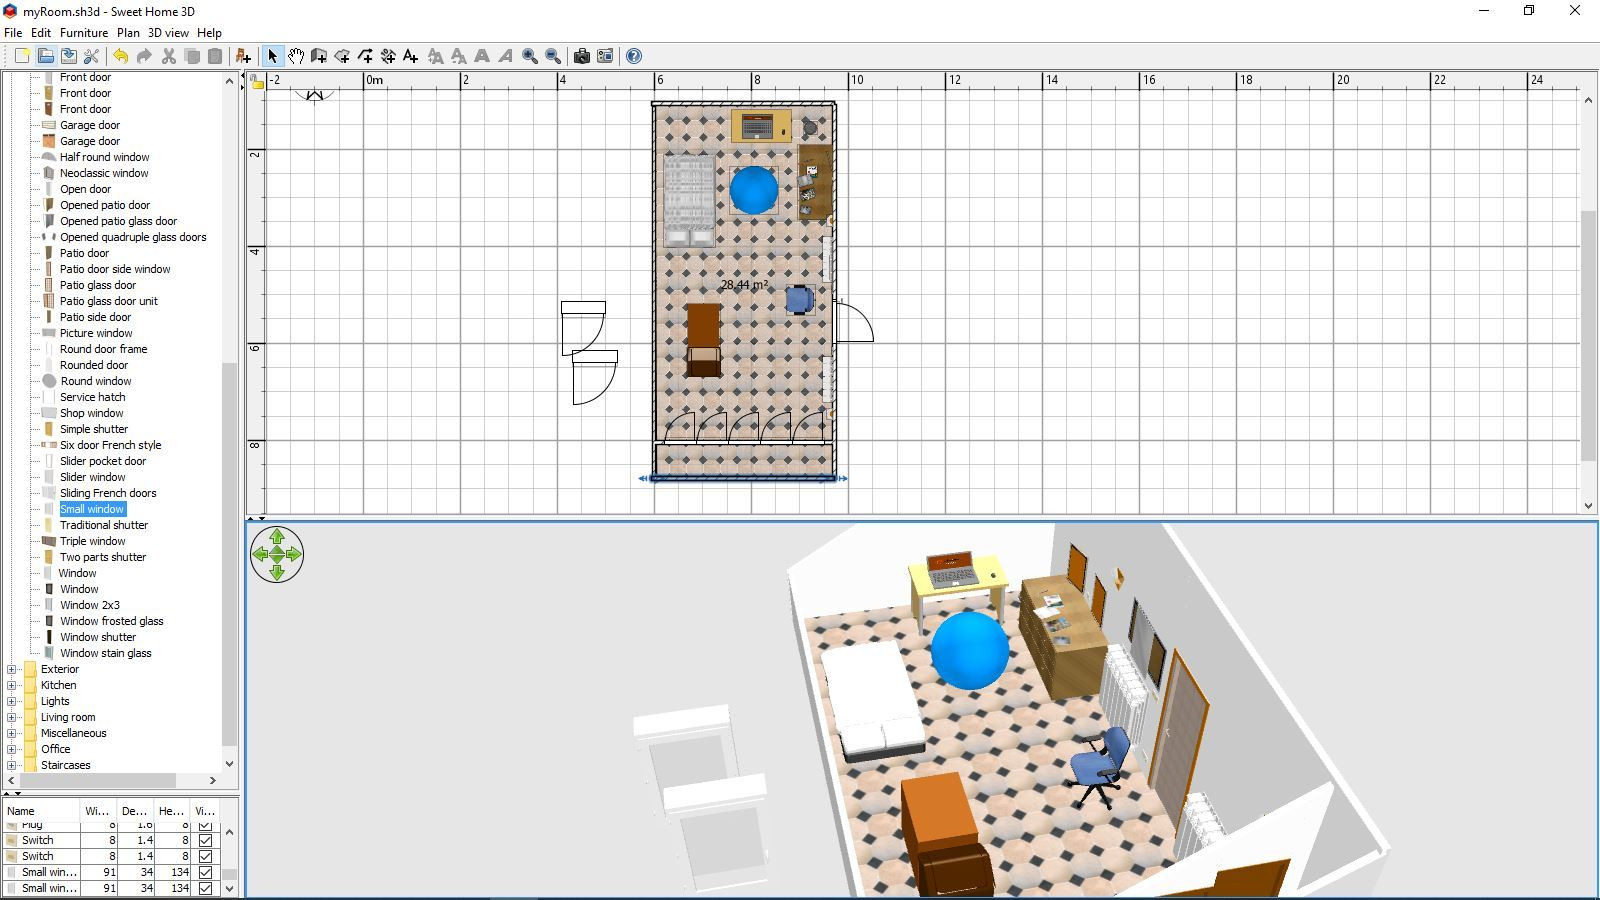1600x900 pixels.
Task: Activate the Pan hand tool
Action: point(295,56)
